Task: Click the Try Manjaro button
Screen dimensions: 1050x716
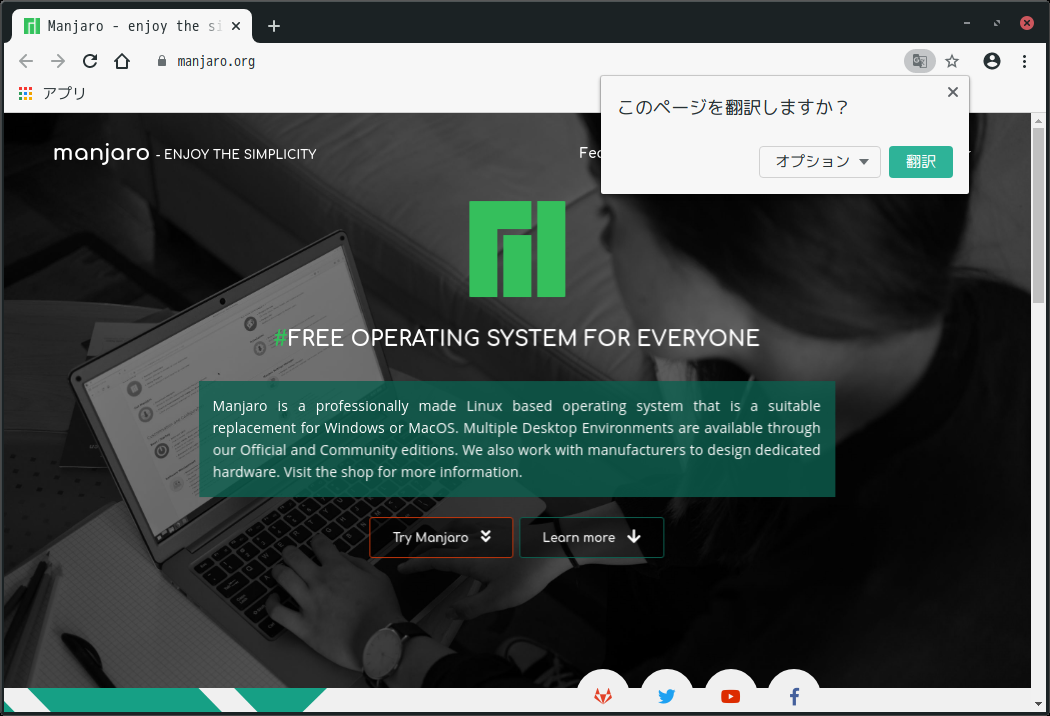Action: click(441, 537)
